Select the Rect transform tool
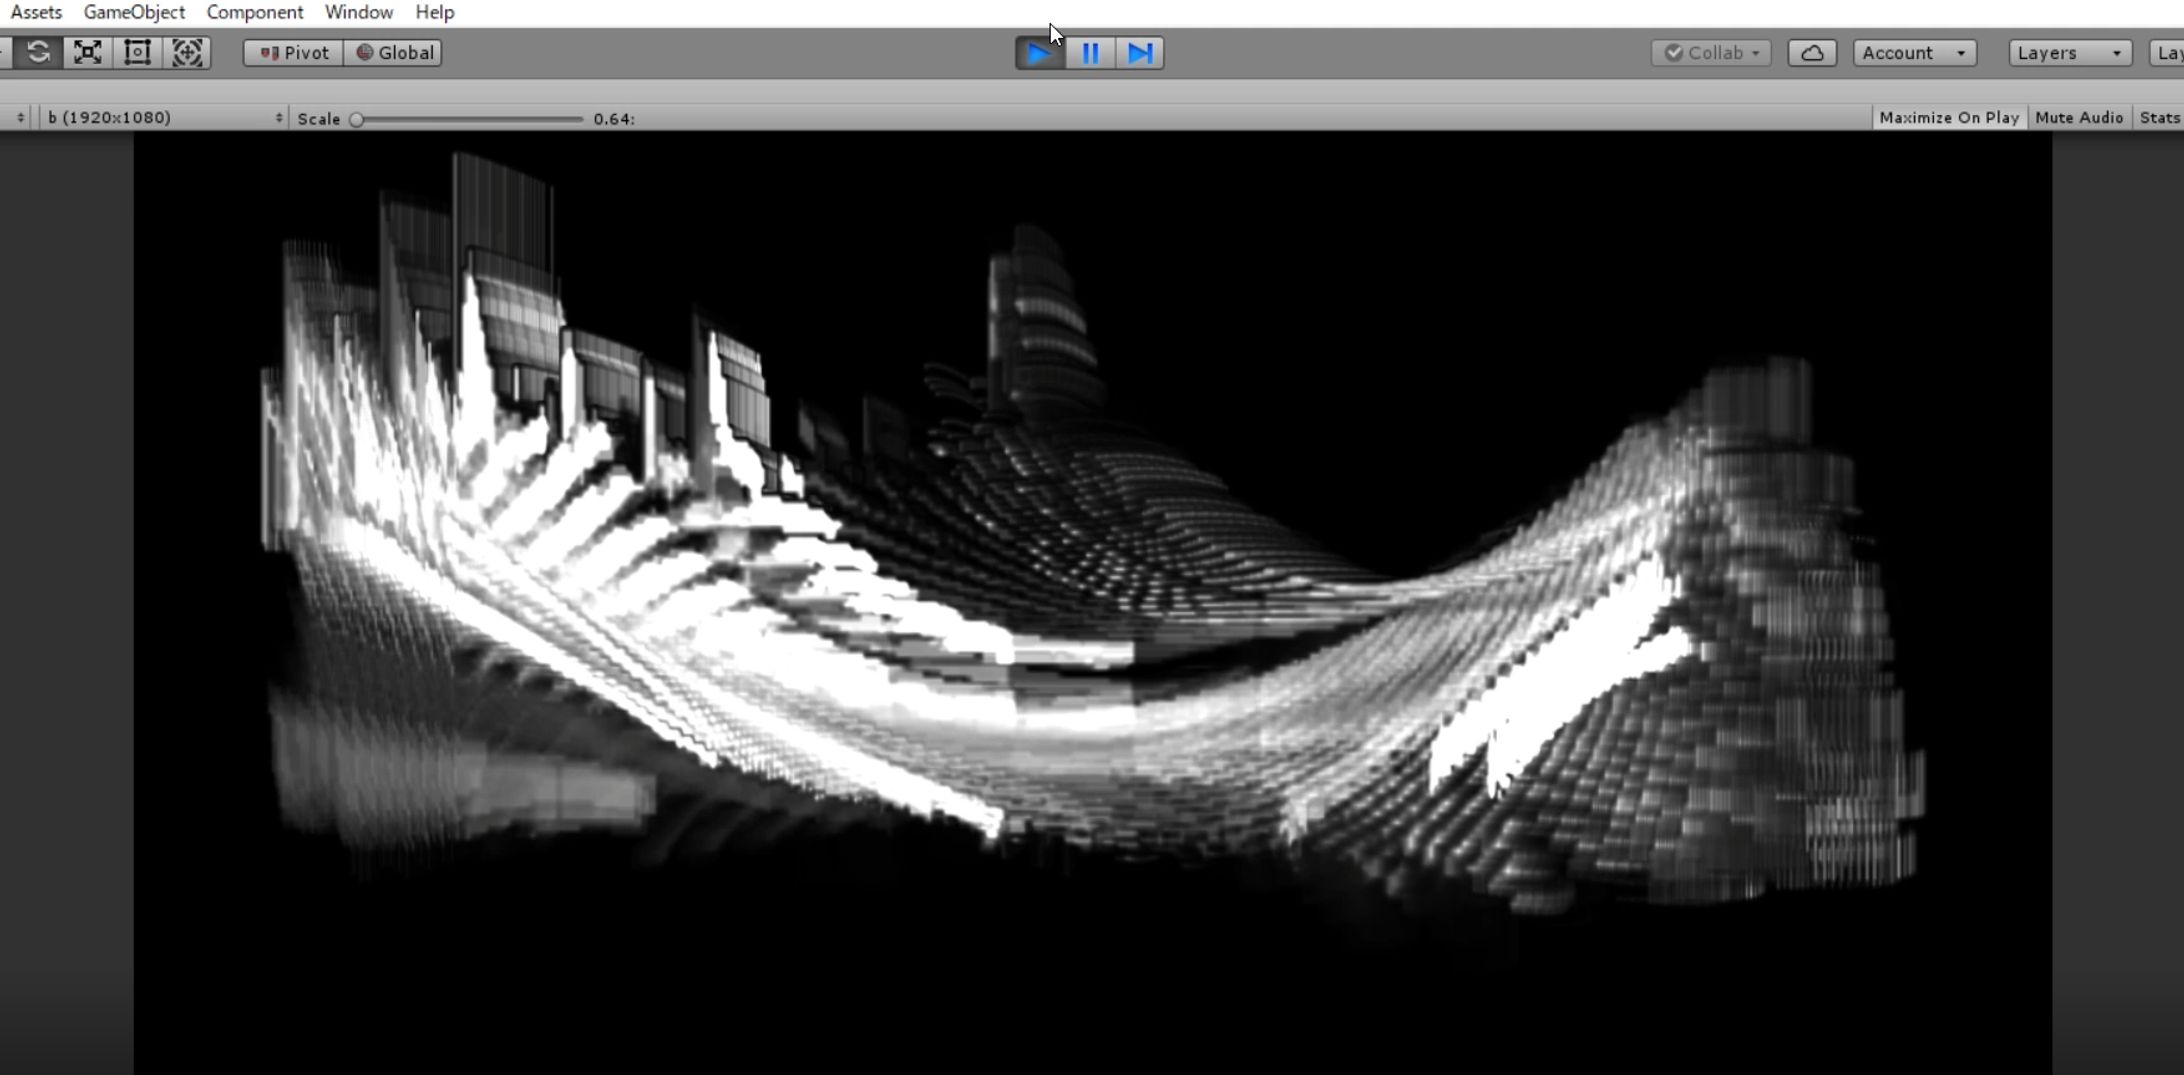This screenshot has width=2184, height=1075. click(137, 53)
